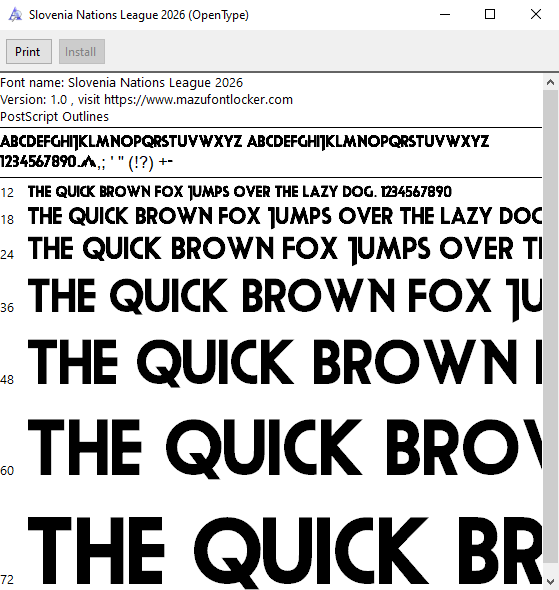Click the '72' size label

coord(7,580)
